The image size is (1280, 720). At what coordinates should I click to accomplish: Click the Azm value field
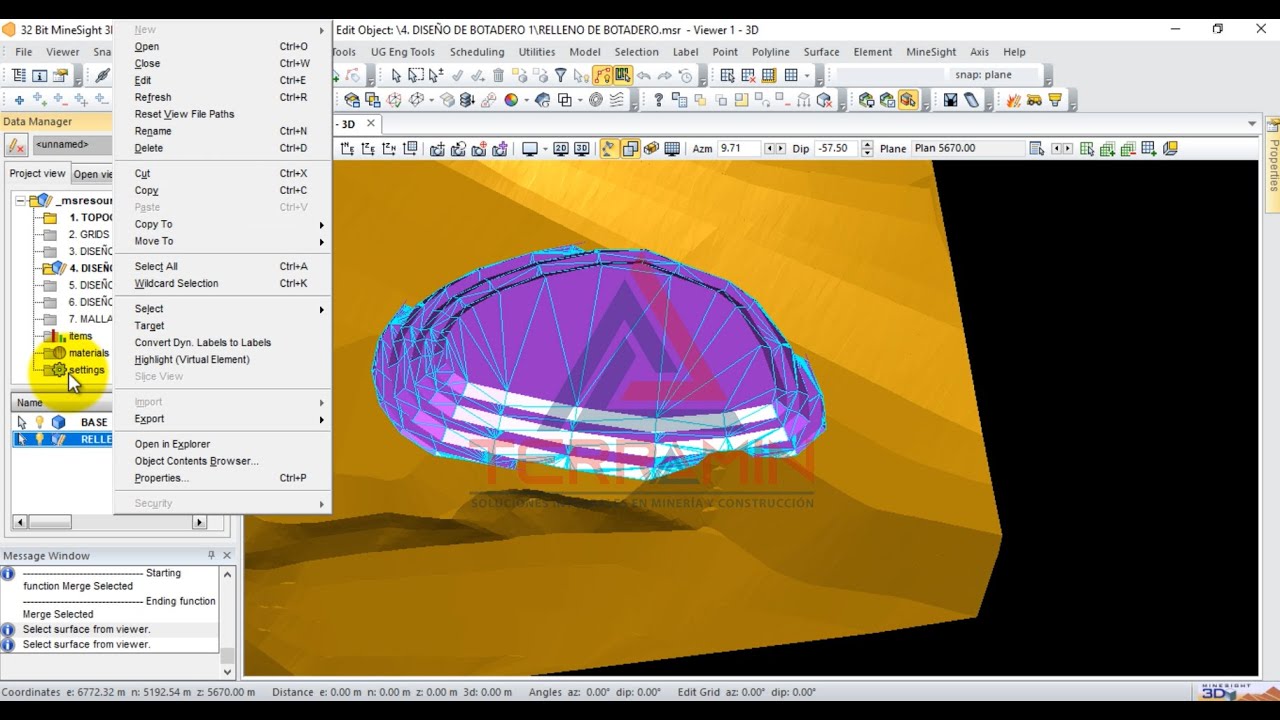(x=738, y=148)
